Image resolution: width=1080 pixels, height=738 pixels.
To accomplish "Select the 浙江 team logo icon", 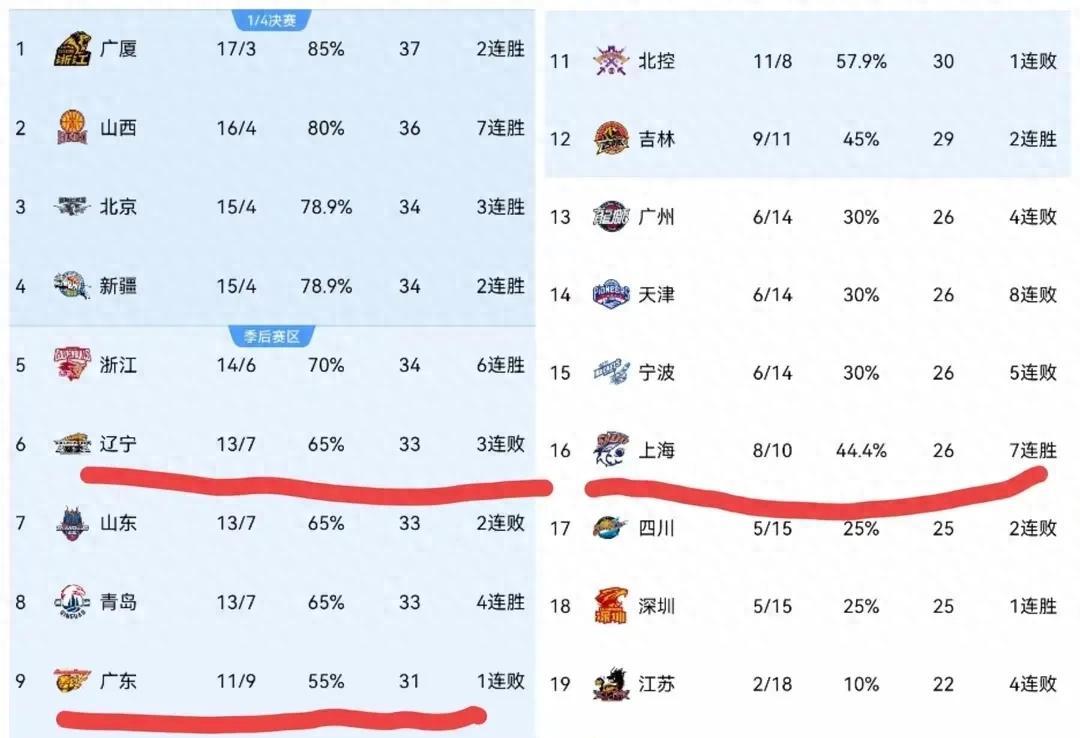I will (x=73, y=365).
